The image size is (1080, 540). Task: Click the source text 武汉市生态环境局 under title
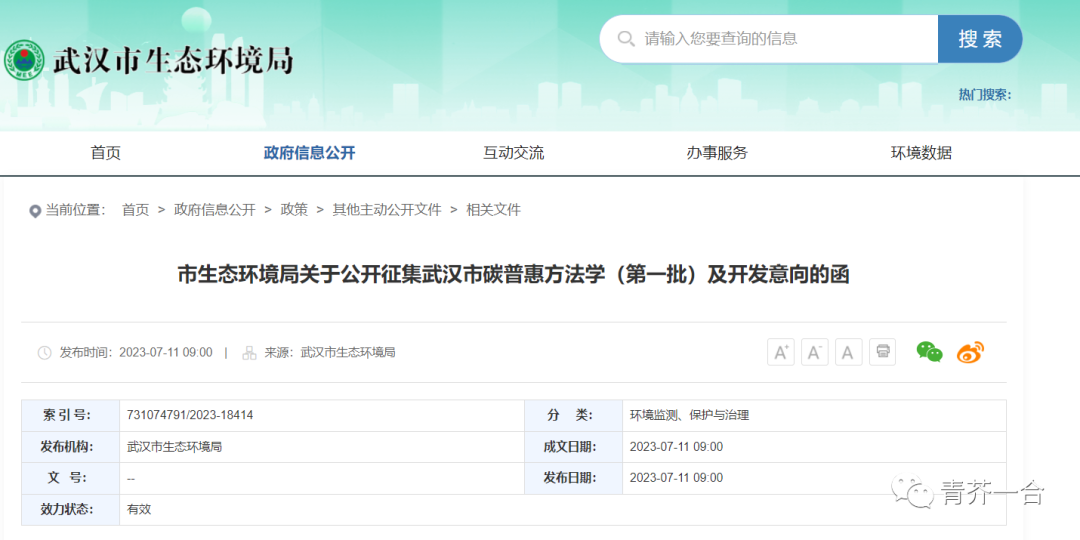pos(348,353)
